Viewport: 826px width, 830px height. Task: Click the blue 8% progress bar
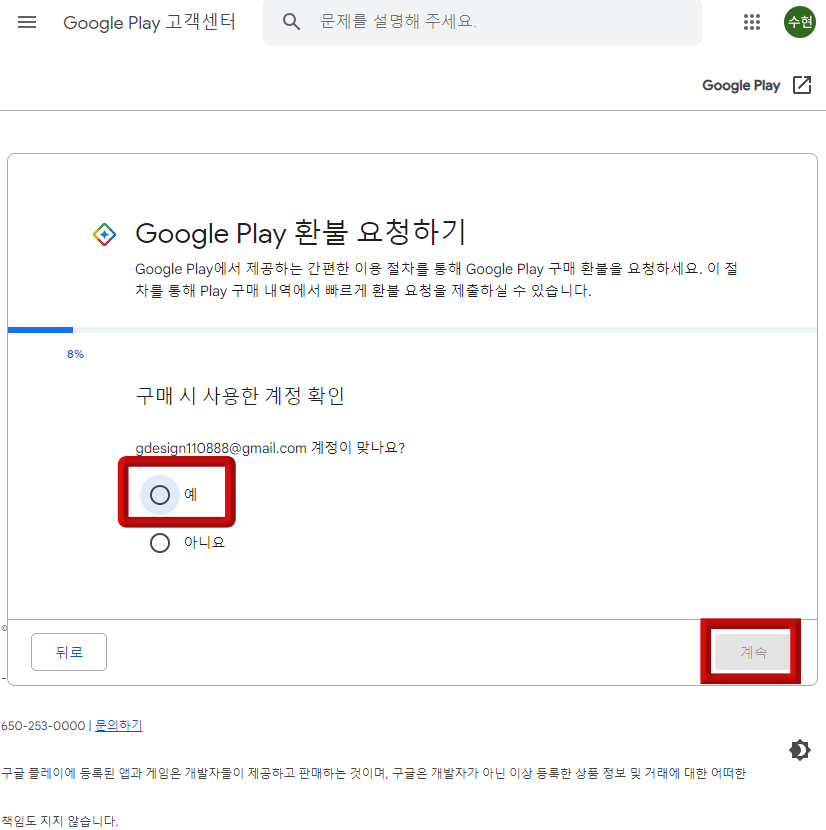click(40, 329)
